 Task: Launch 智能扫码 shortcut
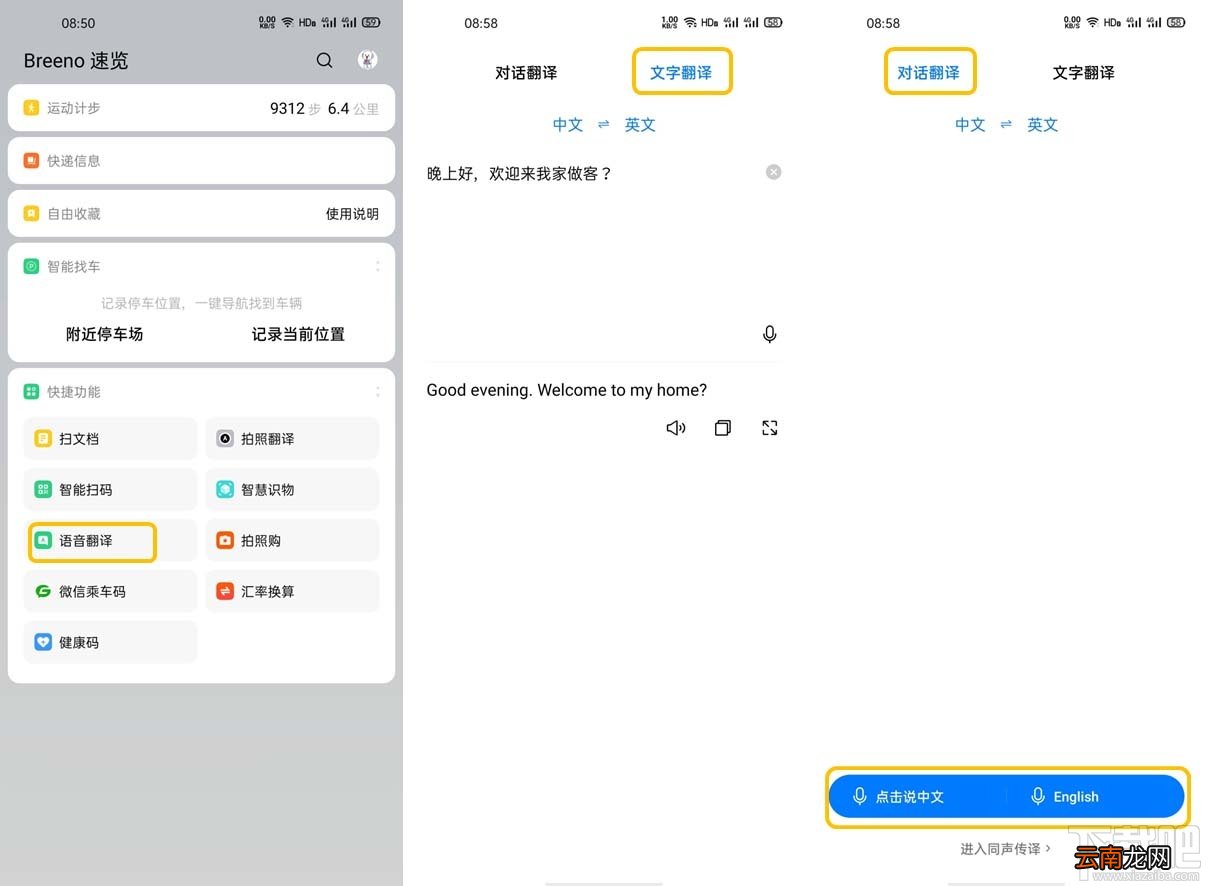click(x=110, y=490)
